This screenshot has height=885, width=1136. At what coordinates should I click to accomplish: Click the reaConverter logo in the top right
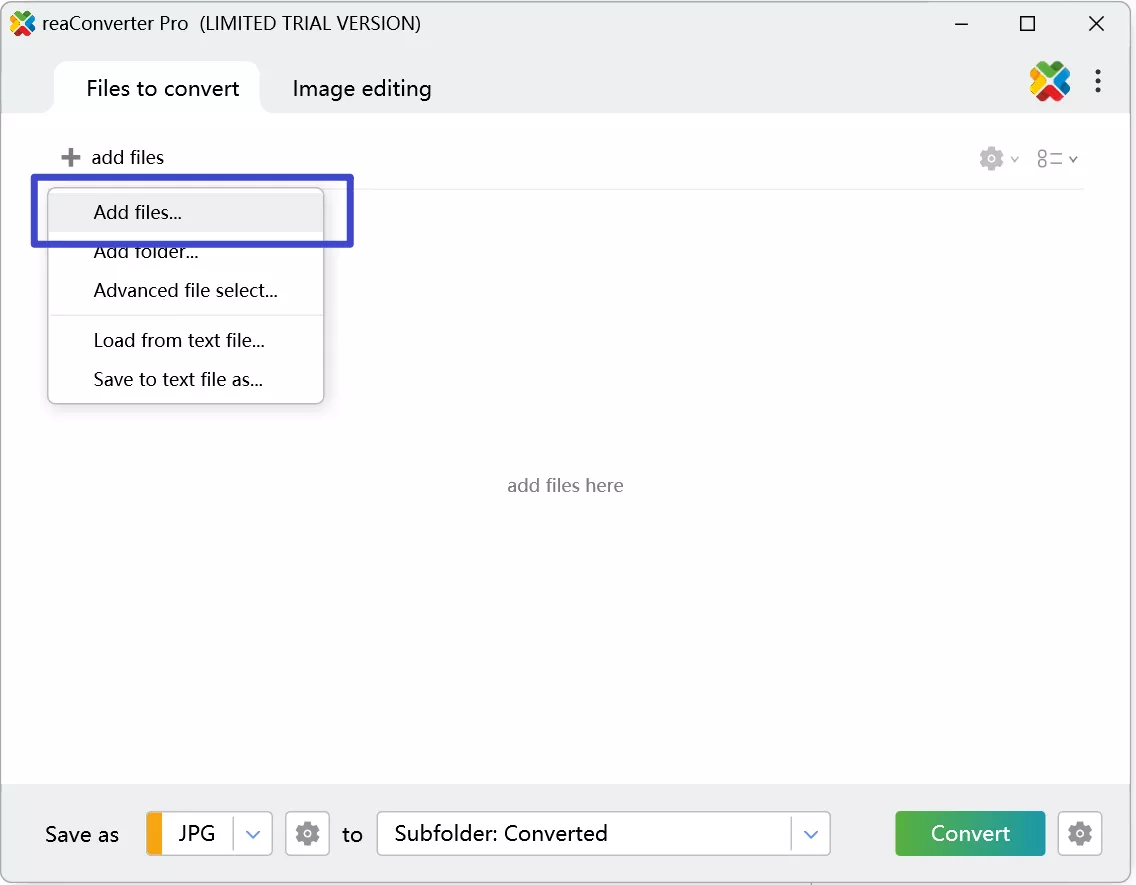(1049, 81)
